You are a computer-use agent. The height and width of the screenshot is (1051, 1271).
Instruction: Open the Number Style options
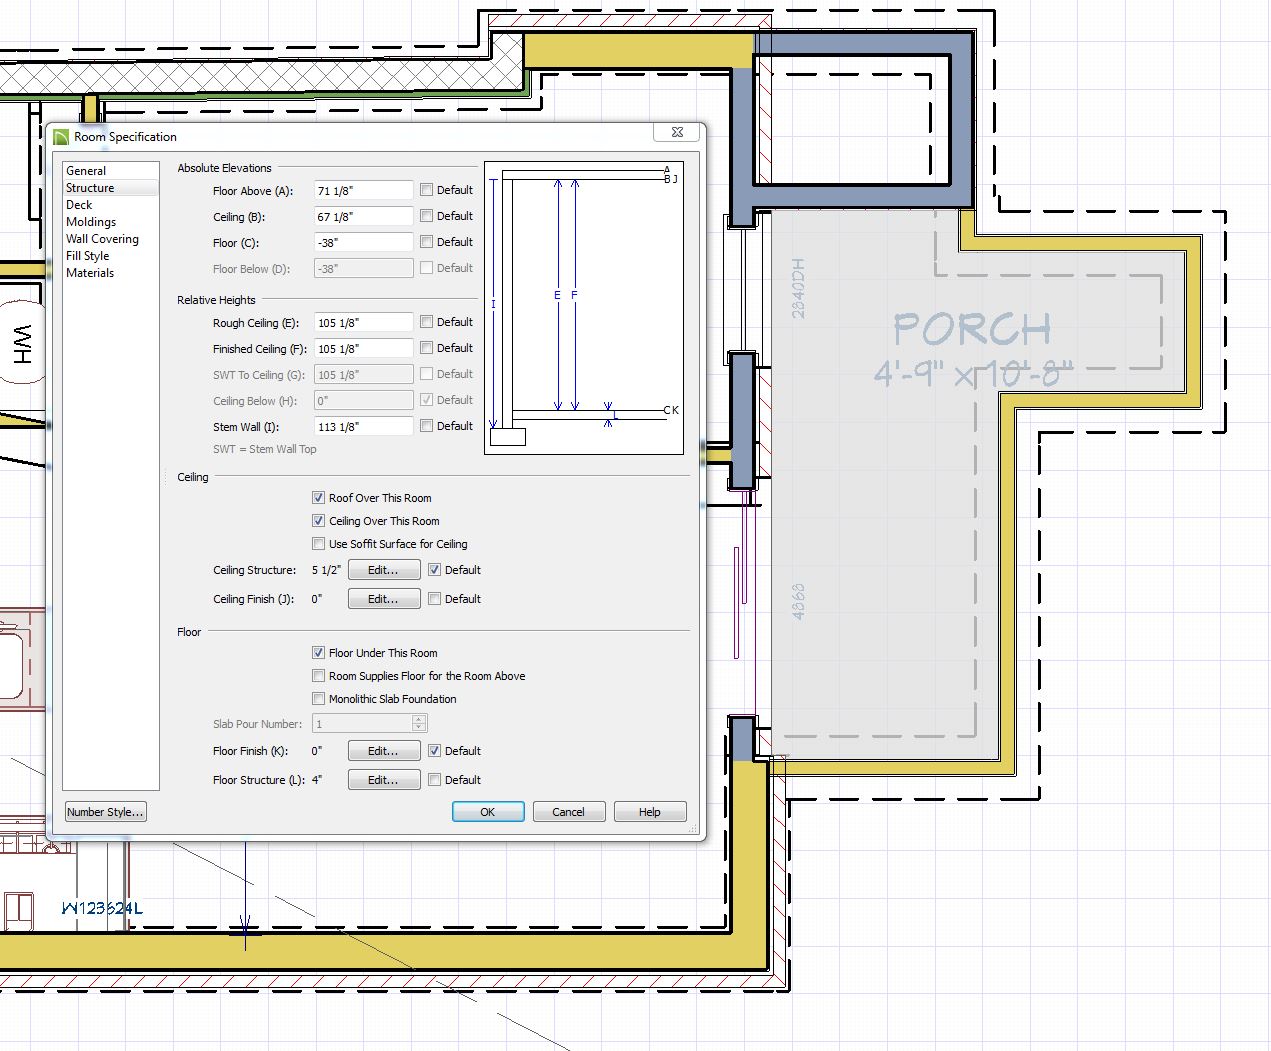pyautogui.click(x=106, y=812)
